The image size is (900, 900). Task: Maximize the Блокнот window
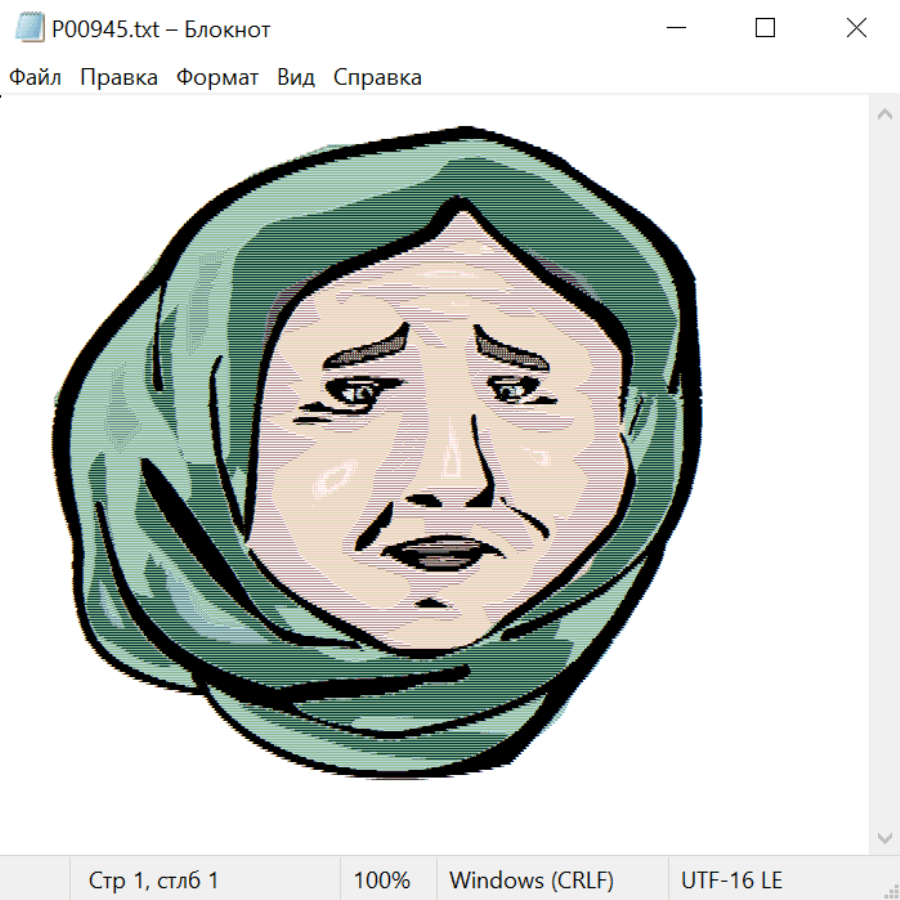click(765, 29)
